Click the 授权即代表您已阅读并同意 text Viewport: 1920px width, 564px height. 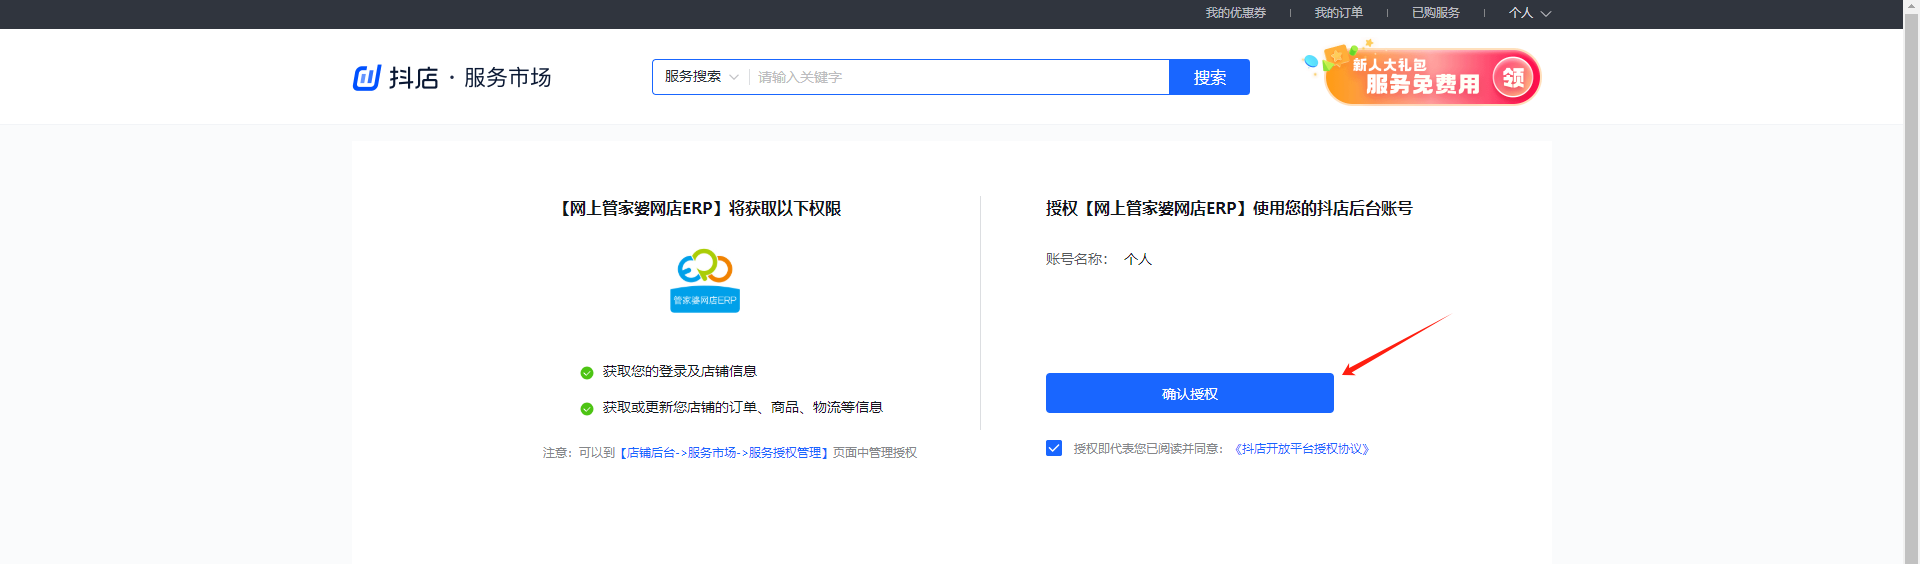coord(1148,449)
